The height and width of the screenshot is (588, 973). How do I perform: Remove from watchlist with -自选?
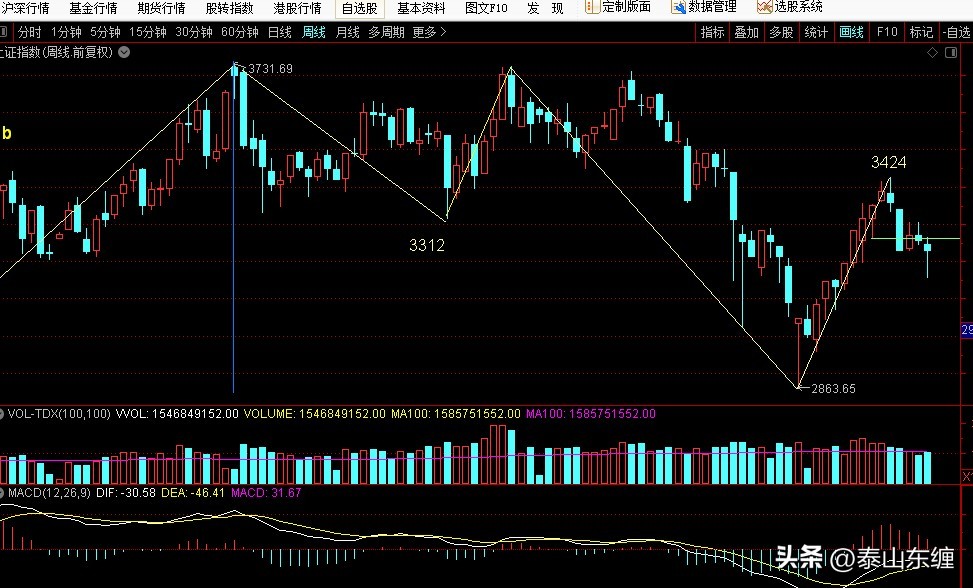(x=955, y=32)
